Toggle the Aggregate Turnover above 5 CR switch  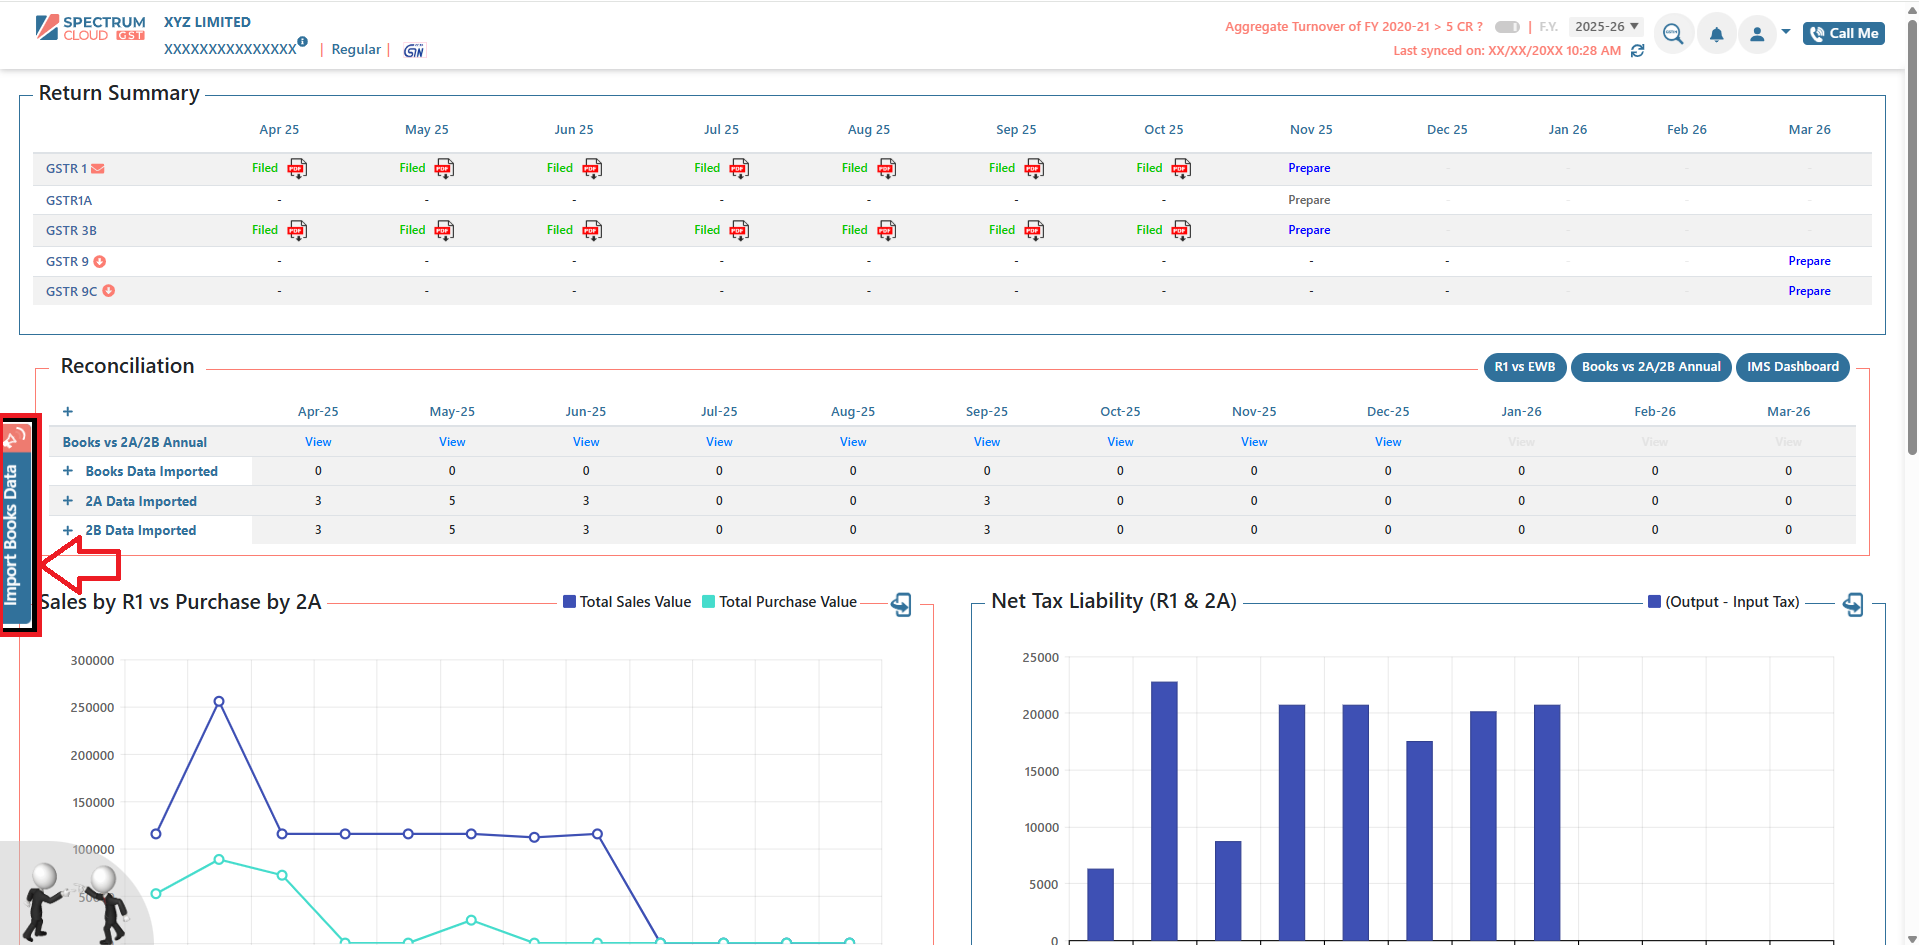(x=1507, y=27)
